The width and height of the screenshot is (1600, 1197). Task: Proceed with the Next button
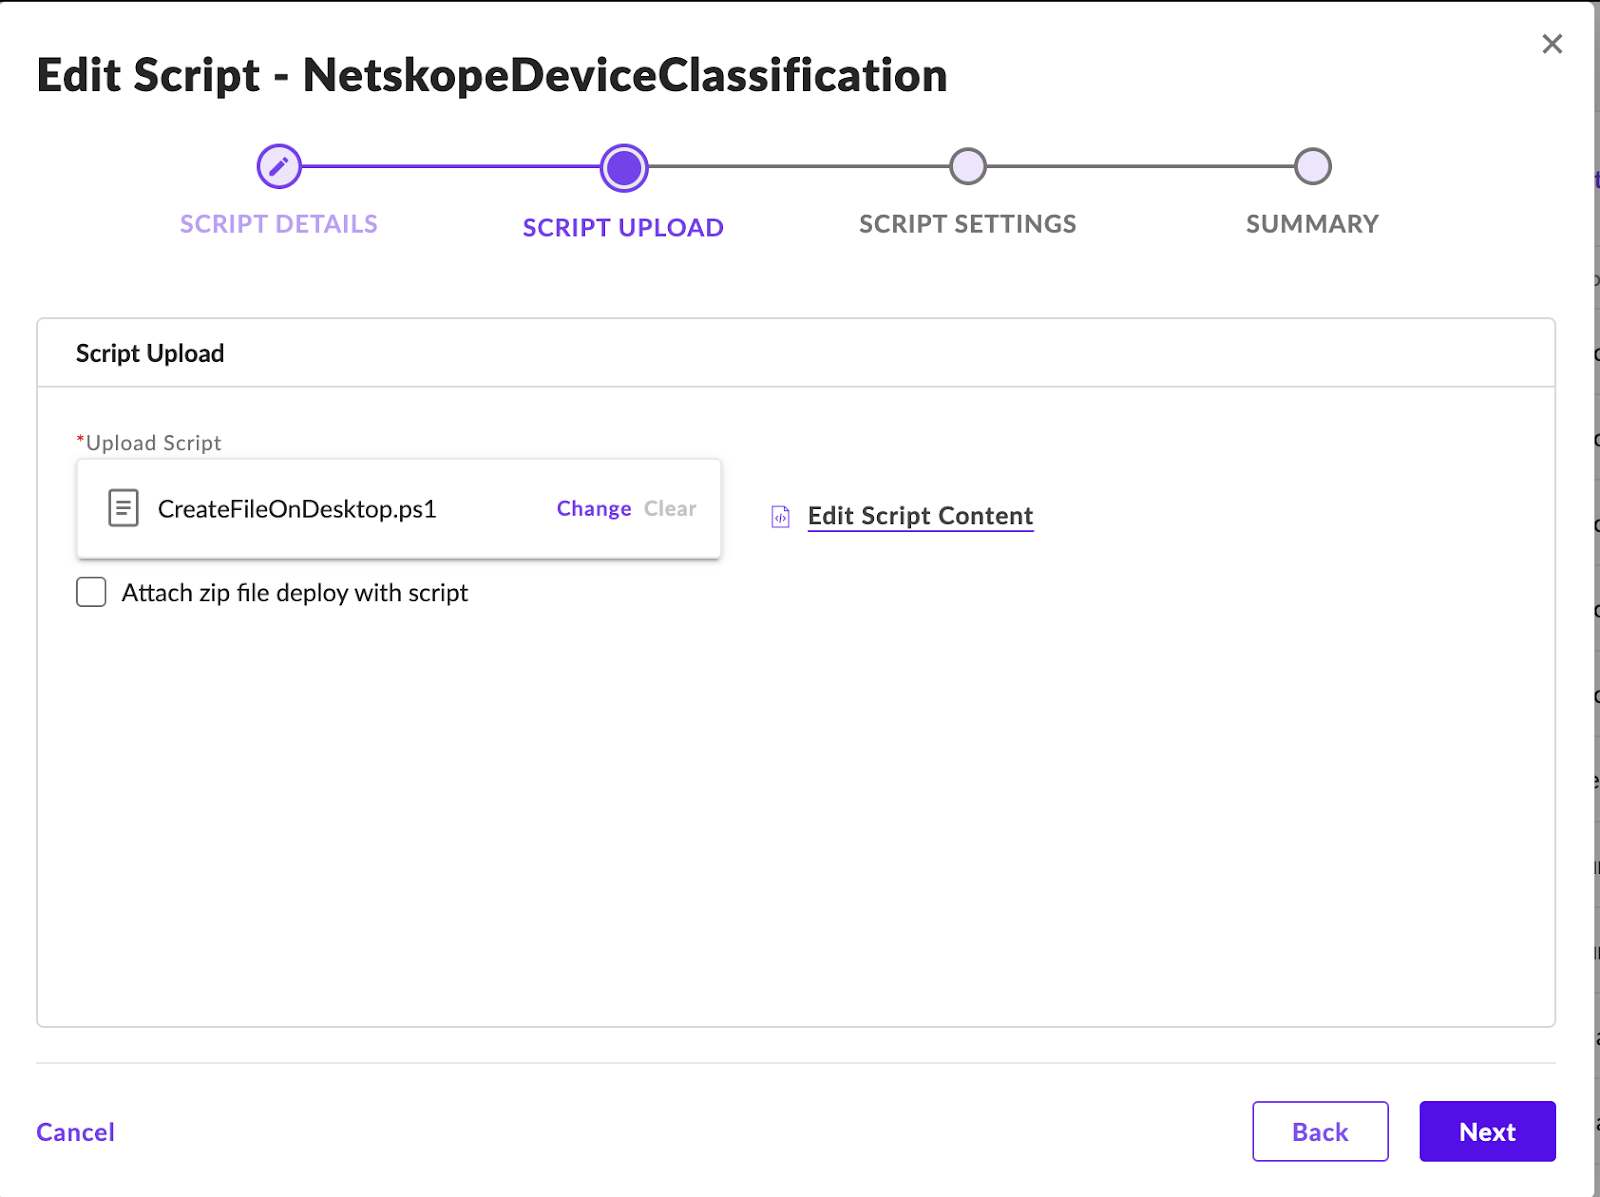(x=1487, y=1131)
